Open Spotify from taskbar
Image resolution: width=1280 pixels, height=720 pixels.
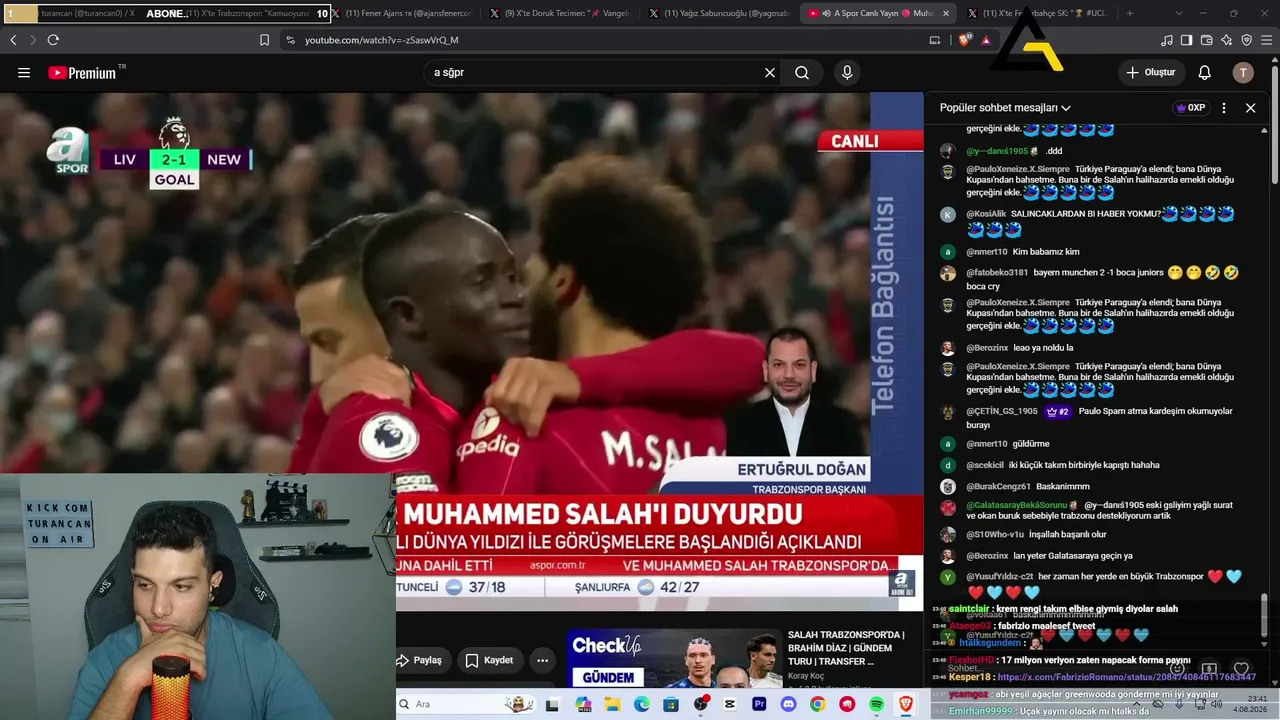click(877, 704)
